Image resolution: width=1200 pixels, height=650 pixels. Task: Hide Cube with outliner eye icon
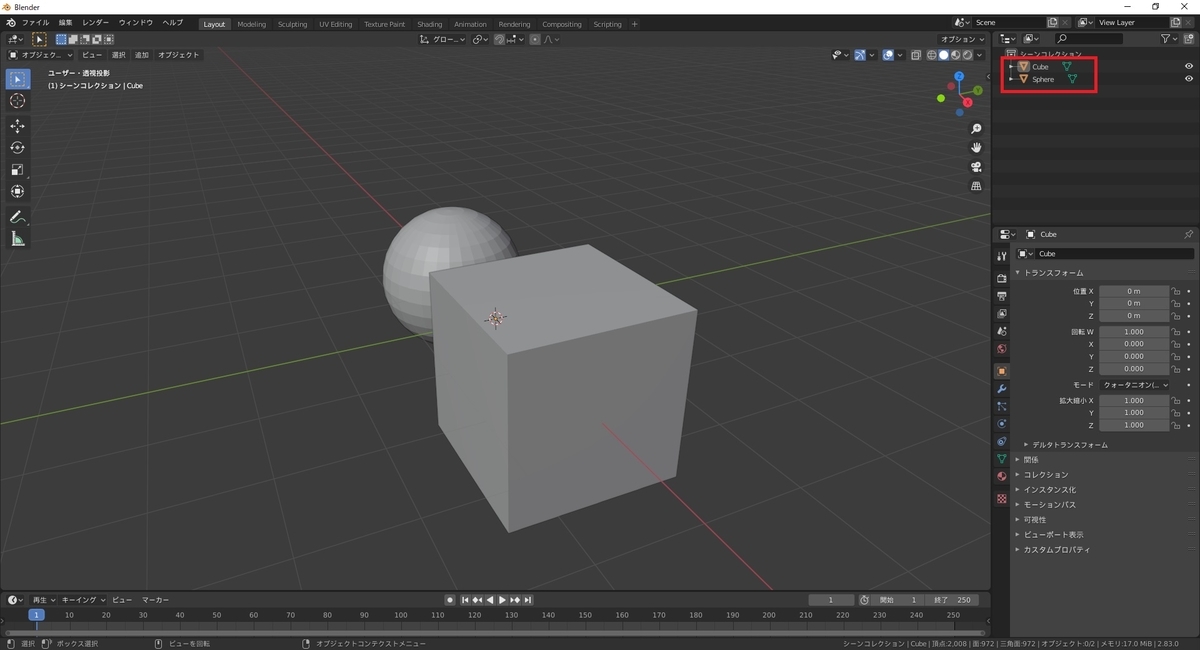click(x=1189, y=66)
